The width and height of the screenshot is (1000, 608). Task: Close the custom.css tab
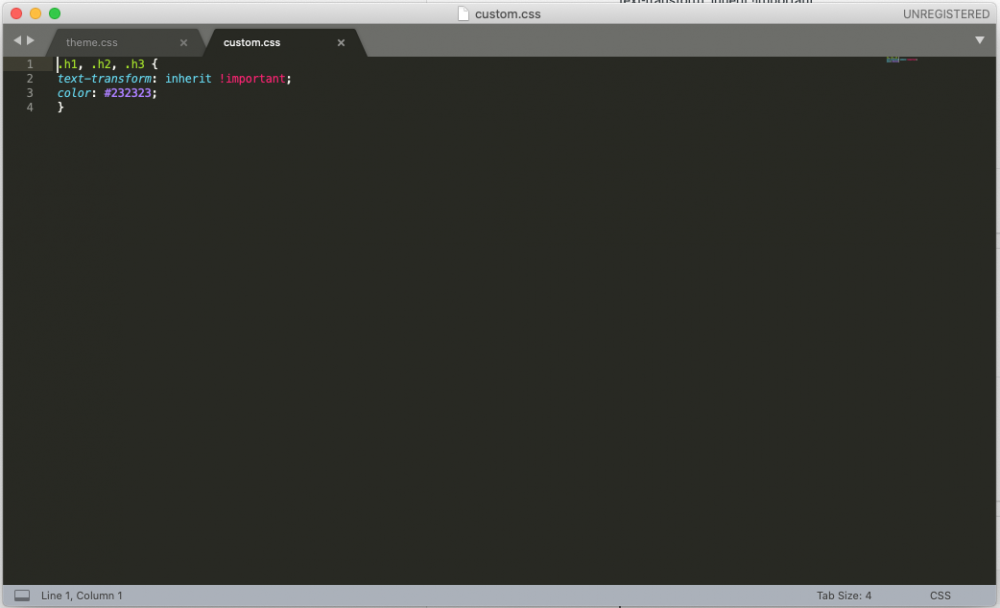click(341, 43)
